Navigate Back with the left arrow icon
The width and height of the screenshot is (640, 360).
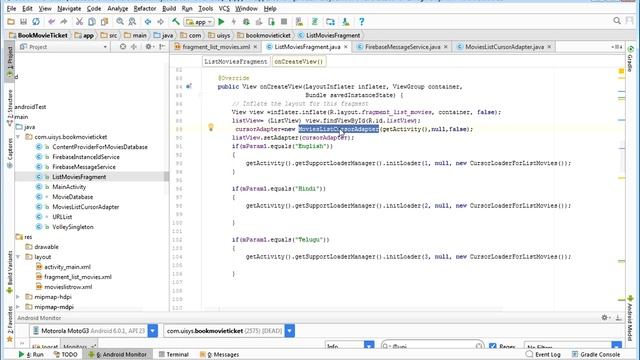pyautogui.click(x=148, y=22)
